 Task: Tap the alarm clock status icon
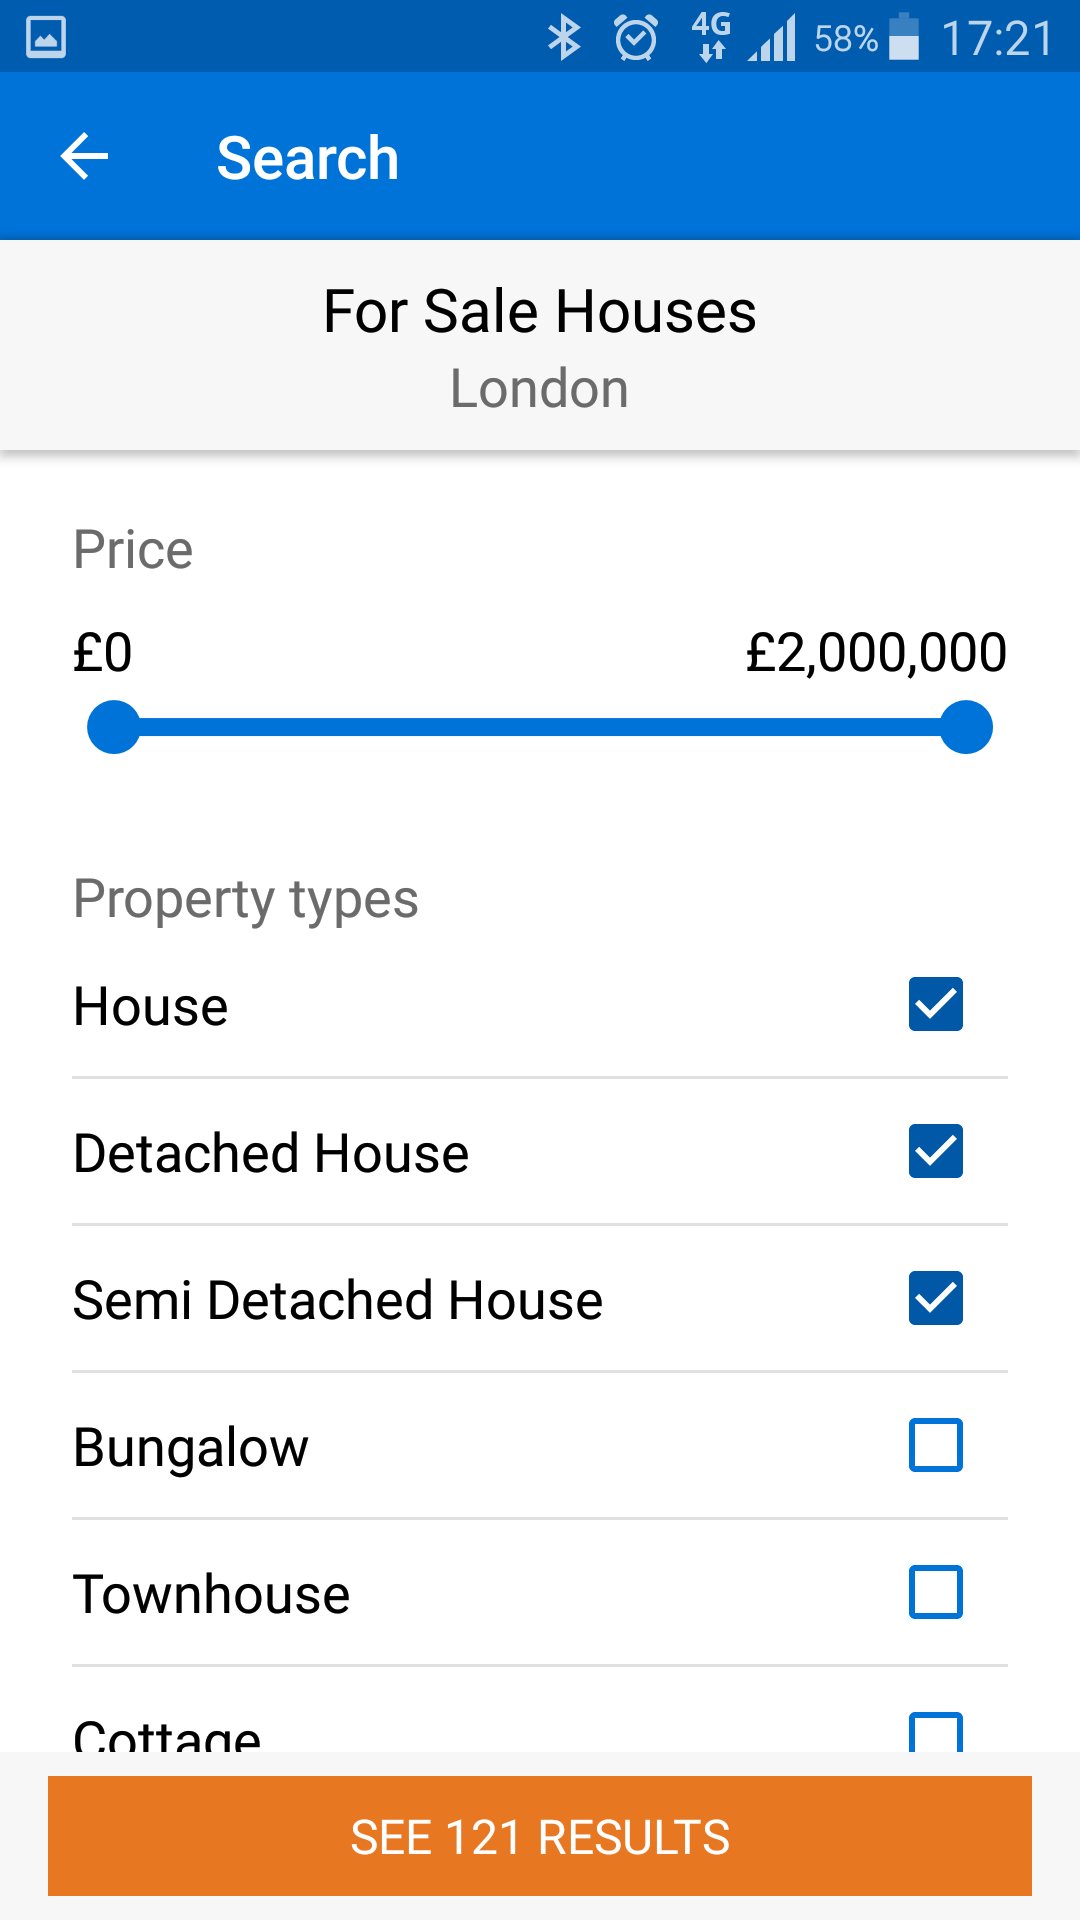[x=636, y=38]
